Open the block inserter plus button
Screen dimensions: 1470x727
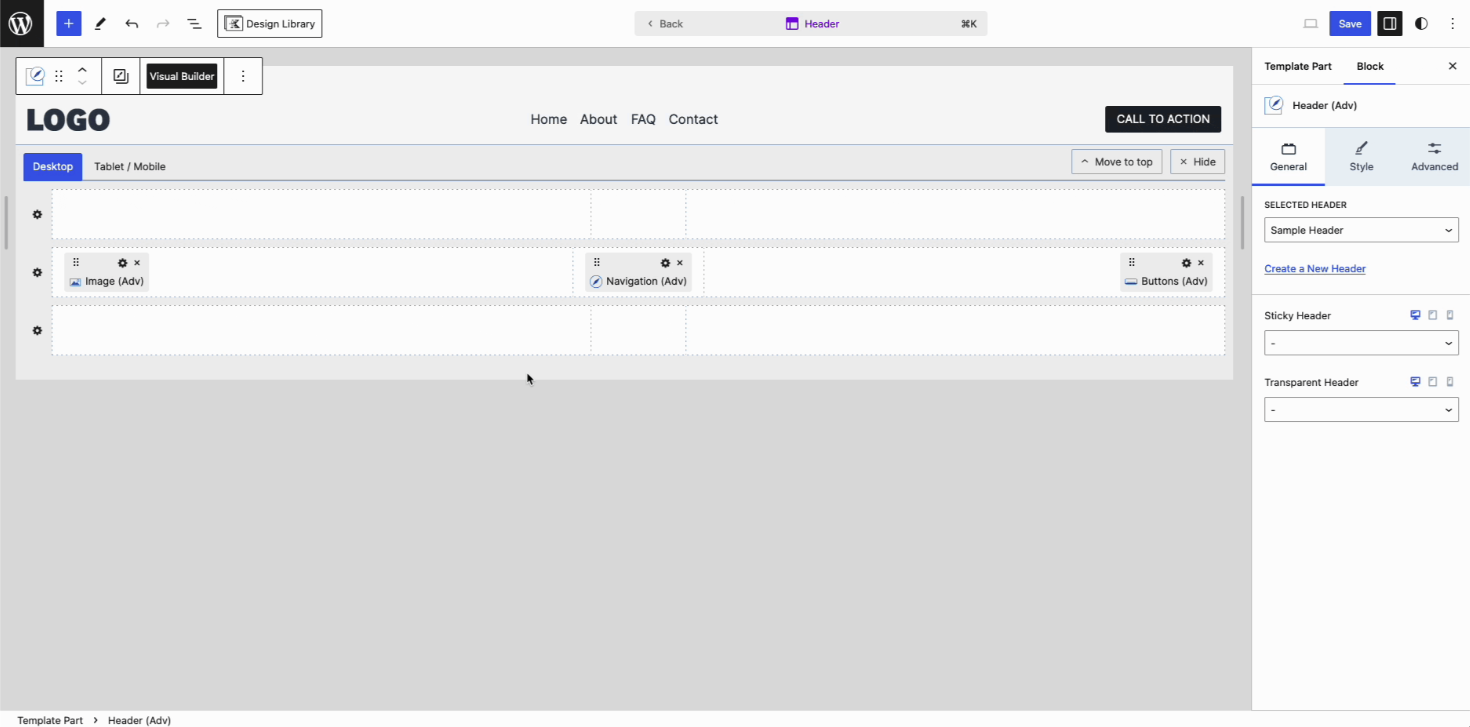pos(68,23)
